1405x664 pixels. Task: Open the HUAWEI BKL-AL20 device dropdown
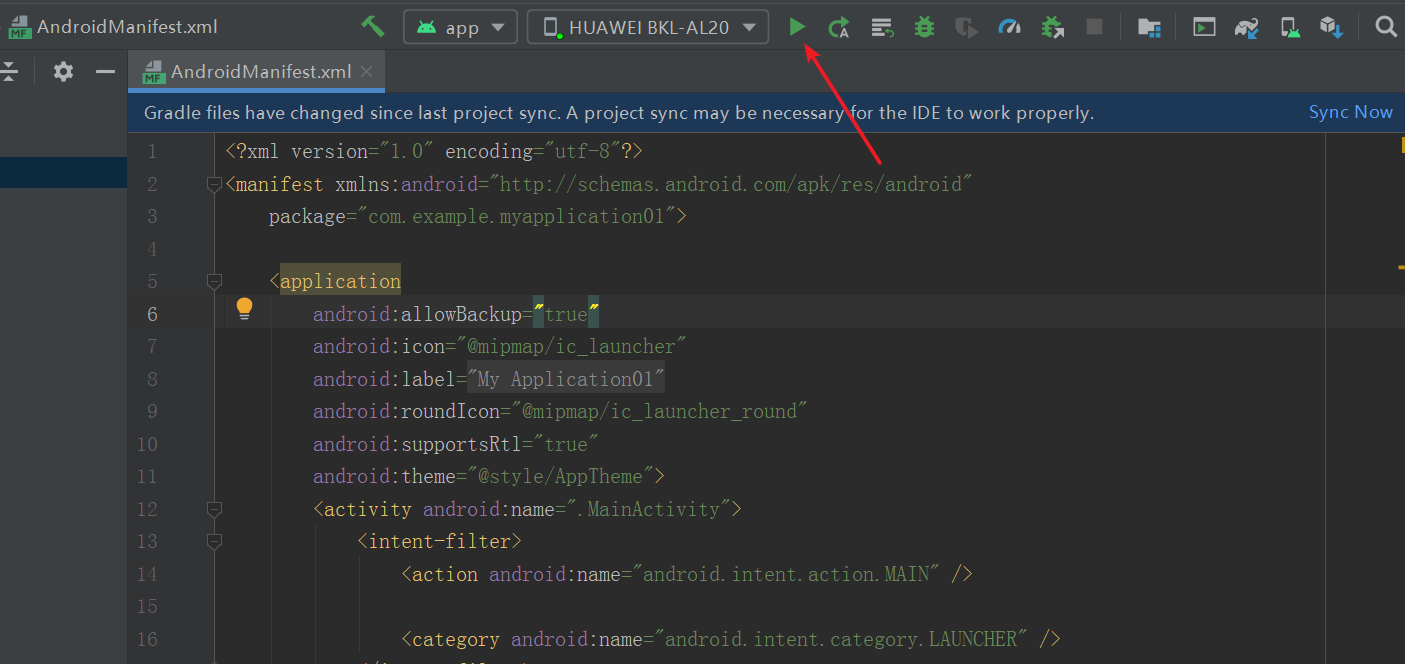pos(648,27)
